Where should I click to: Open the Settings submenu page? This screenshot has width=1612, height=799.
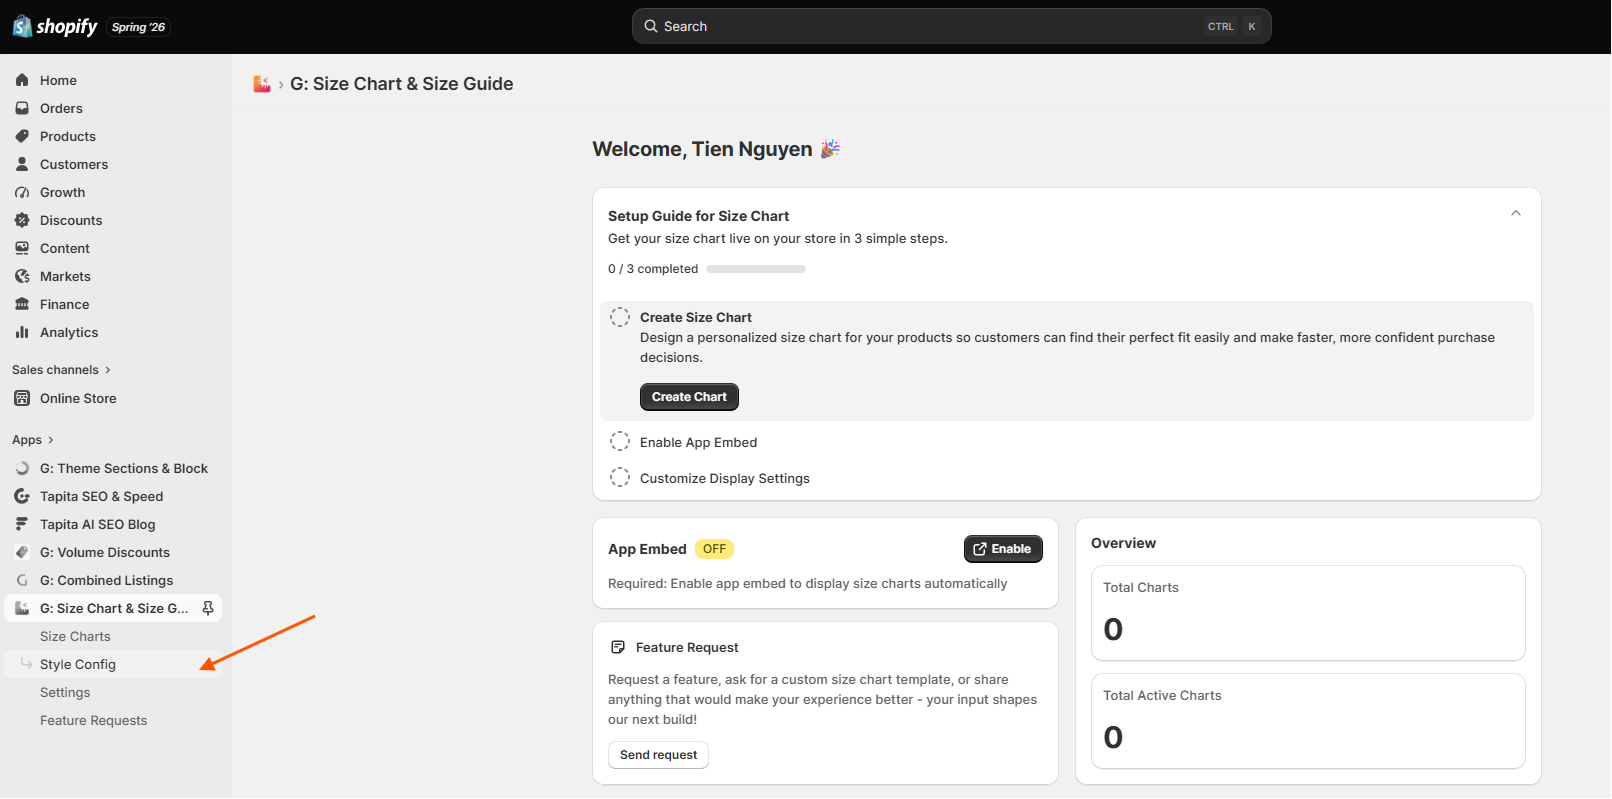click(x=113, y=692)
